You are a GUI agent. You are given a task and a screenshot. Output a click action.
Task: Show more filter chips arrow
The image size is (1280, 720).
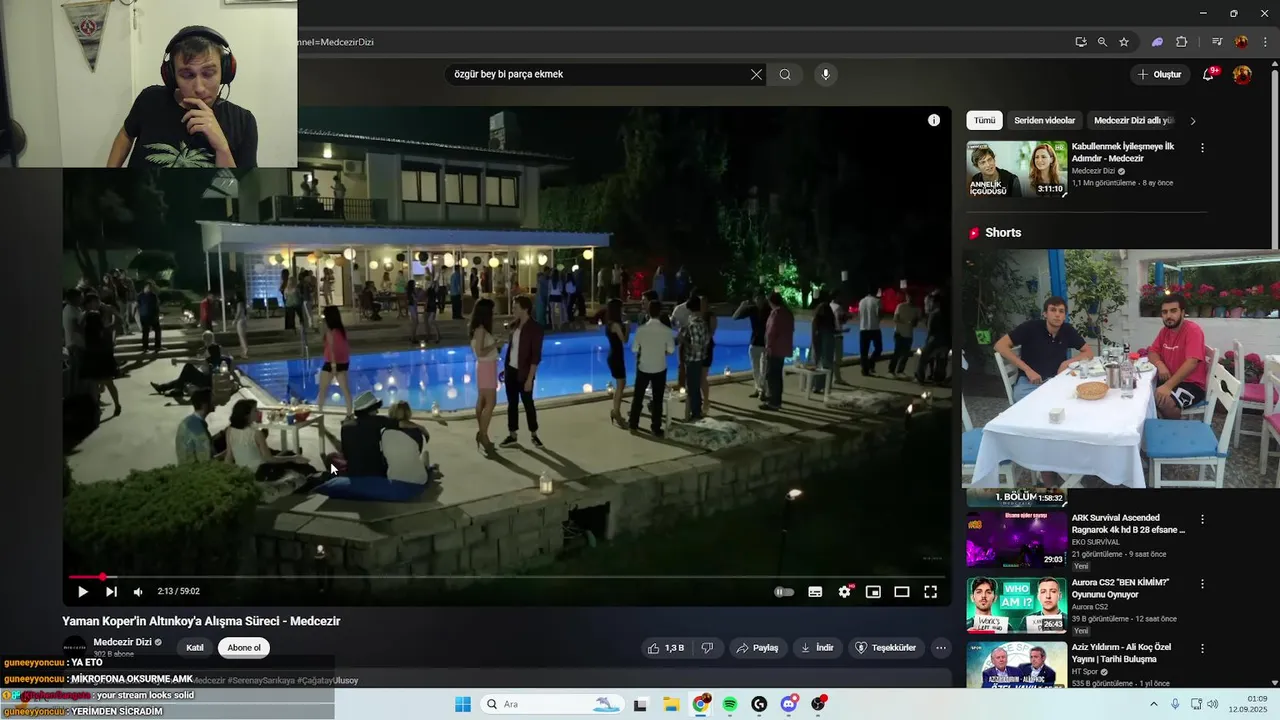click(x=1192, y=121)
